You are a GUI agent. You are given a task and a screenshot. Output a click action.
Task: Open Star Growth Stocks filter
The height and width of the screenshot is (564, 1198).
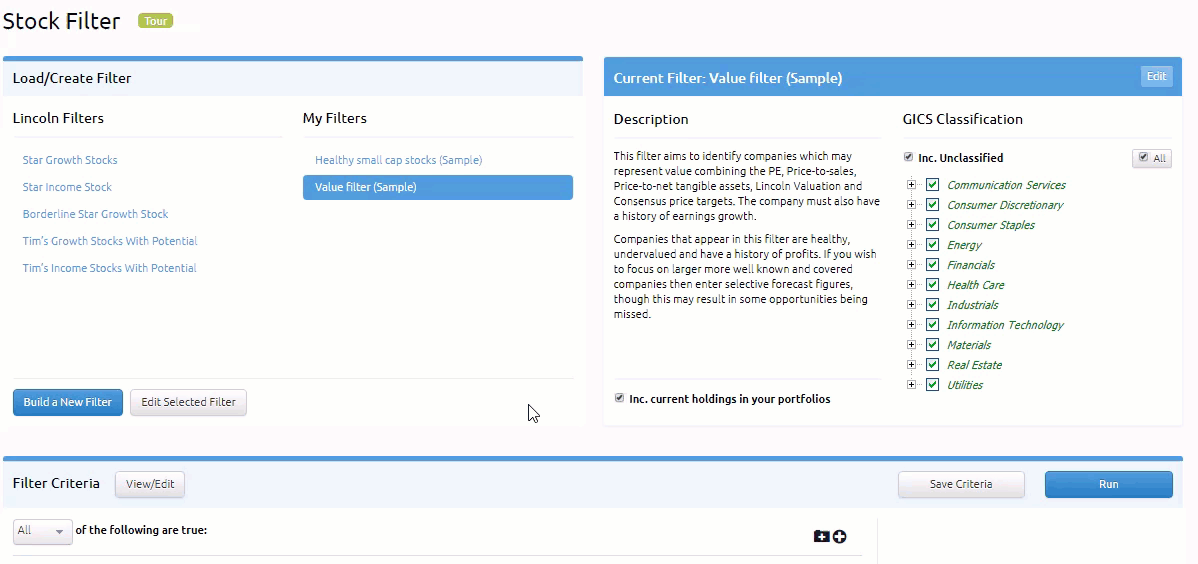(70, 160)
